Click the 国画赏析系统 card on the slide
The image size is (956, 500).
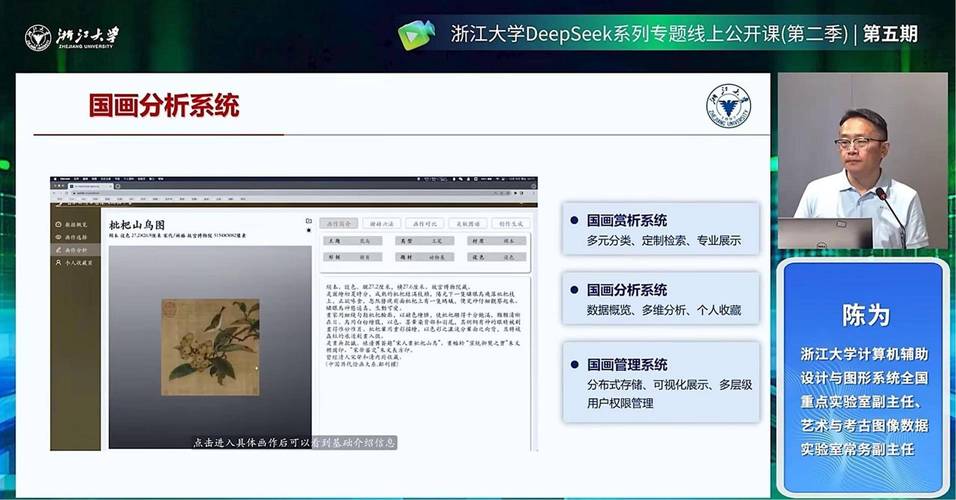661,229
